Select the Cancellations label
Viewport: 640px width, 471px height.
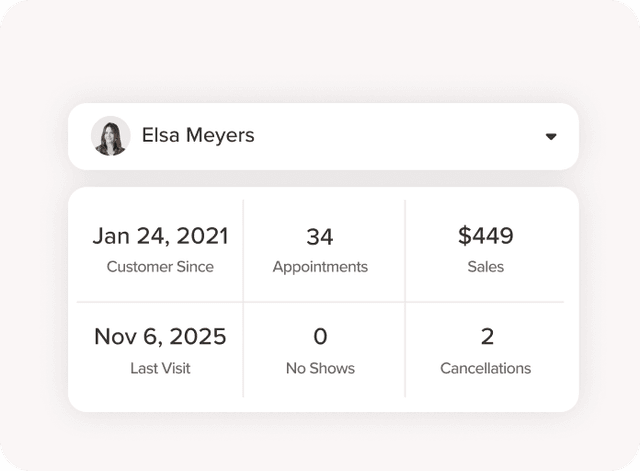coord(486,368)
